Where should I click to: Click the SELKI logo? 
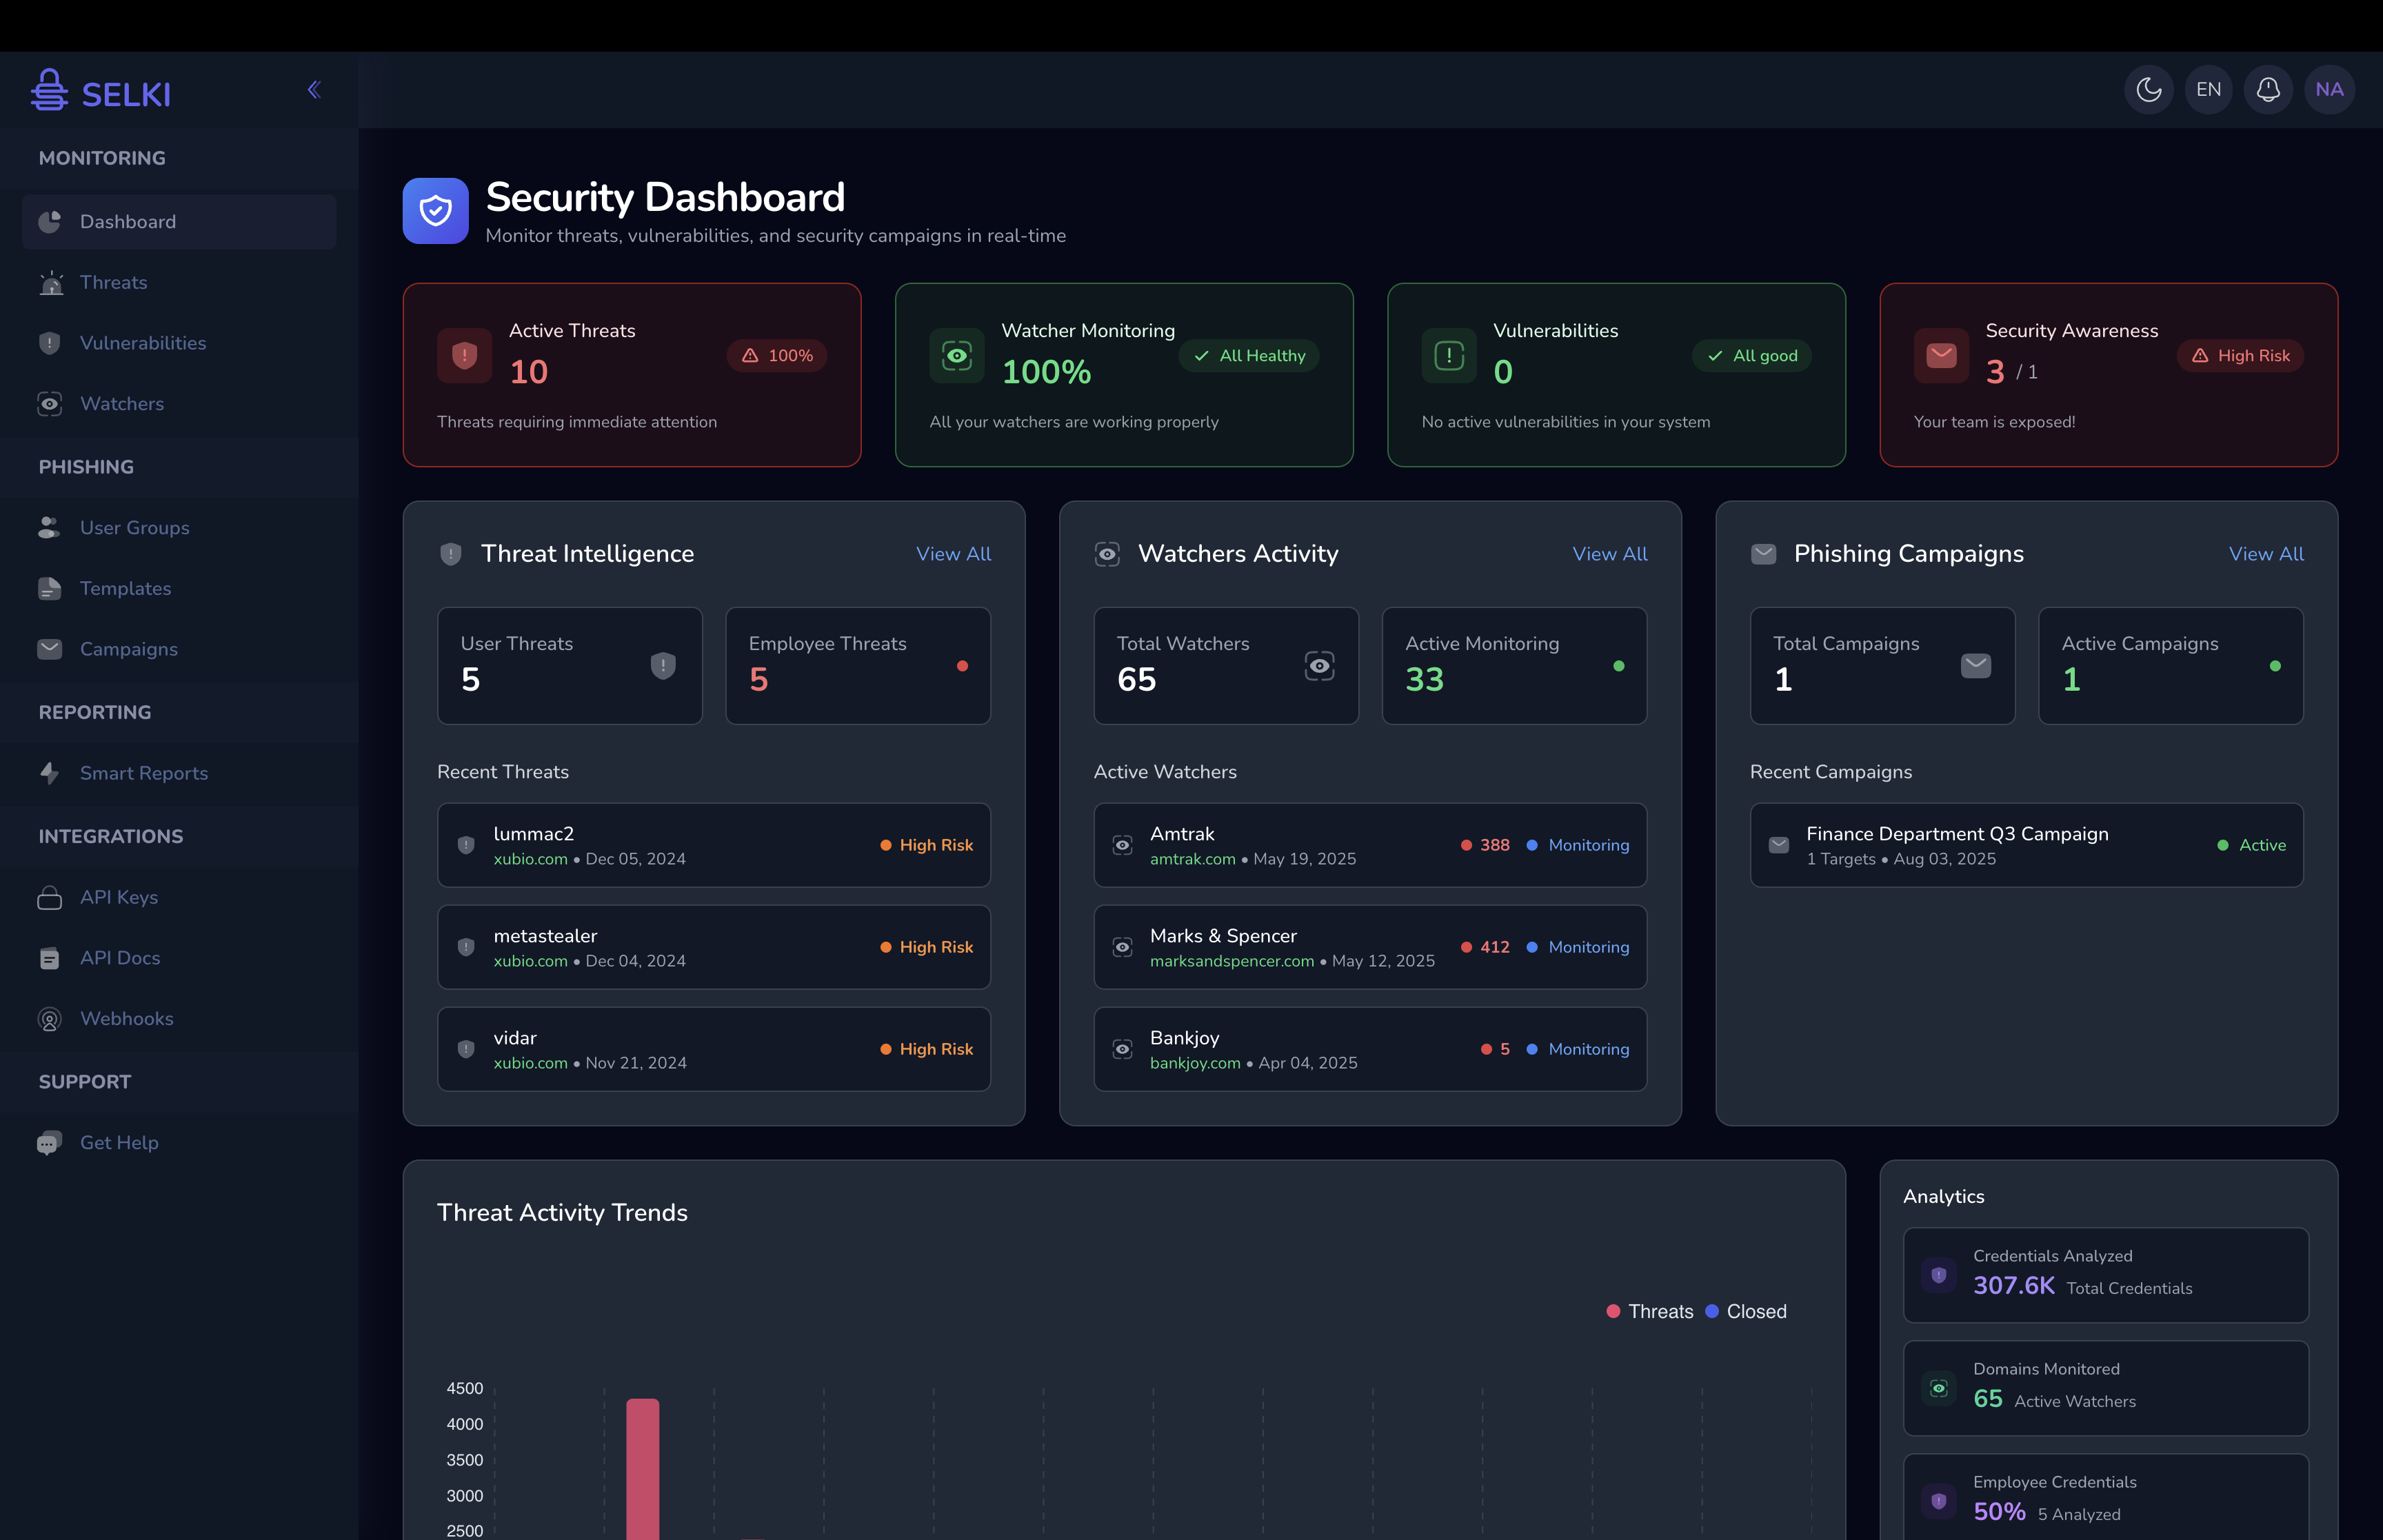pyautogui.click(x=100, y=92)
